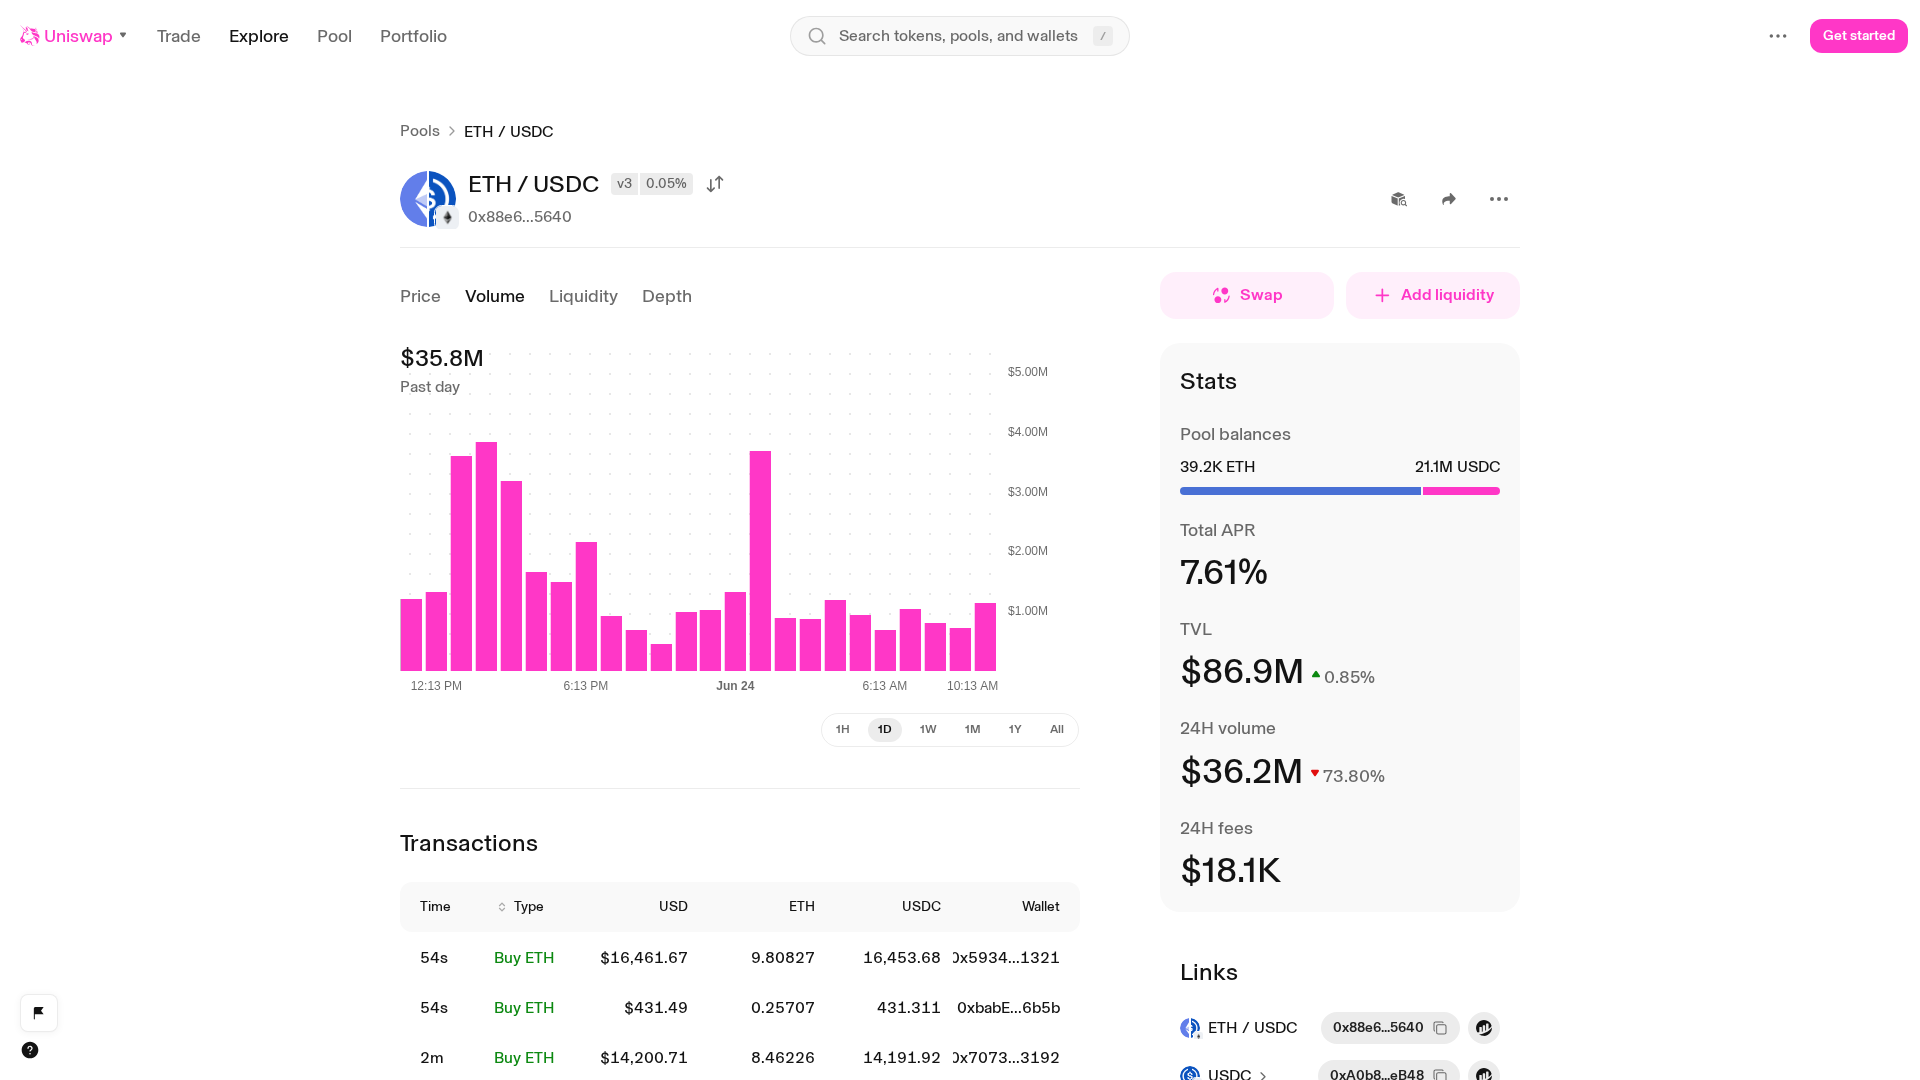Click the $18.1K 24H fees value
The image size is (1920, 1080).
(1230, 871)
